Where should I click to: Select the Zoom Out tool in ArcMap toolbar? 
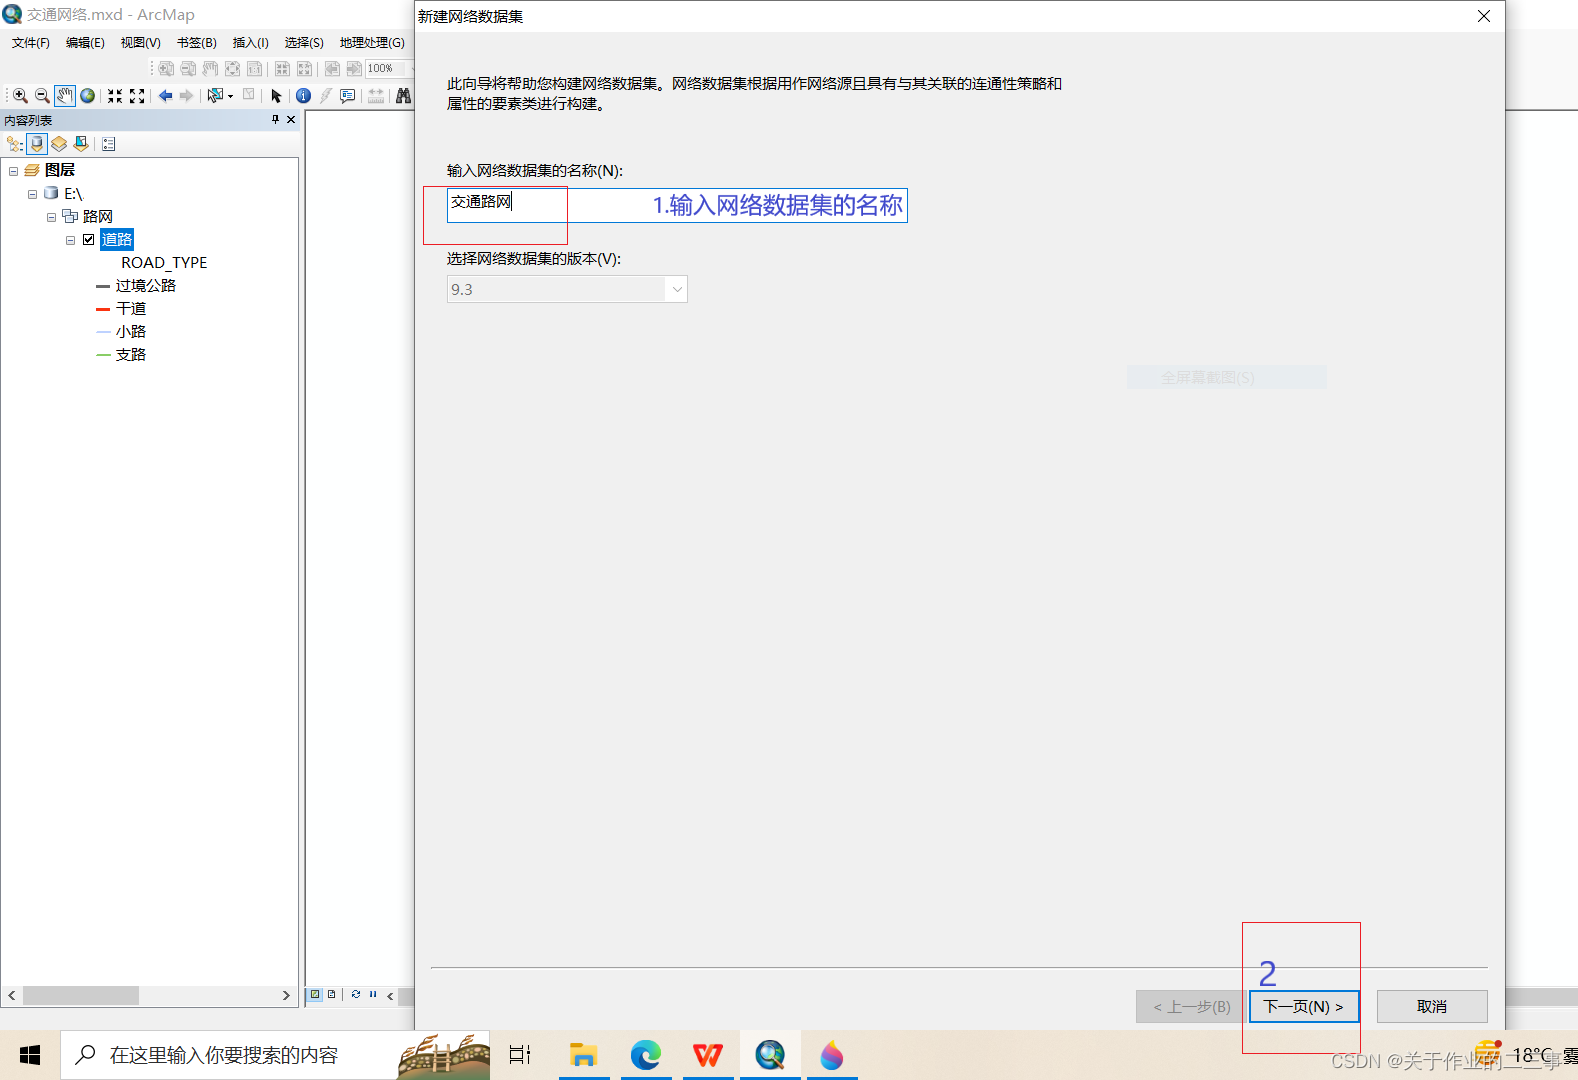42,96
